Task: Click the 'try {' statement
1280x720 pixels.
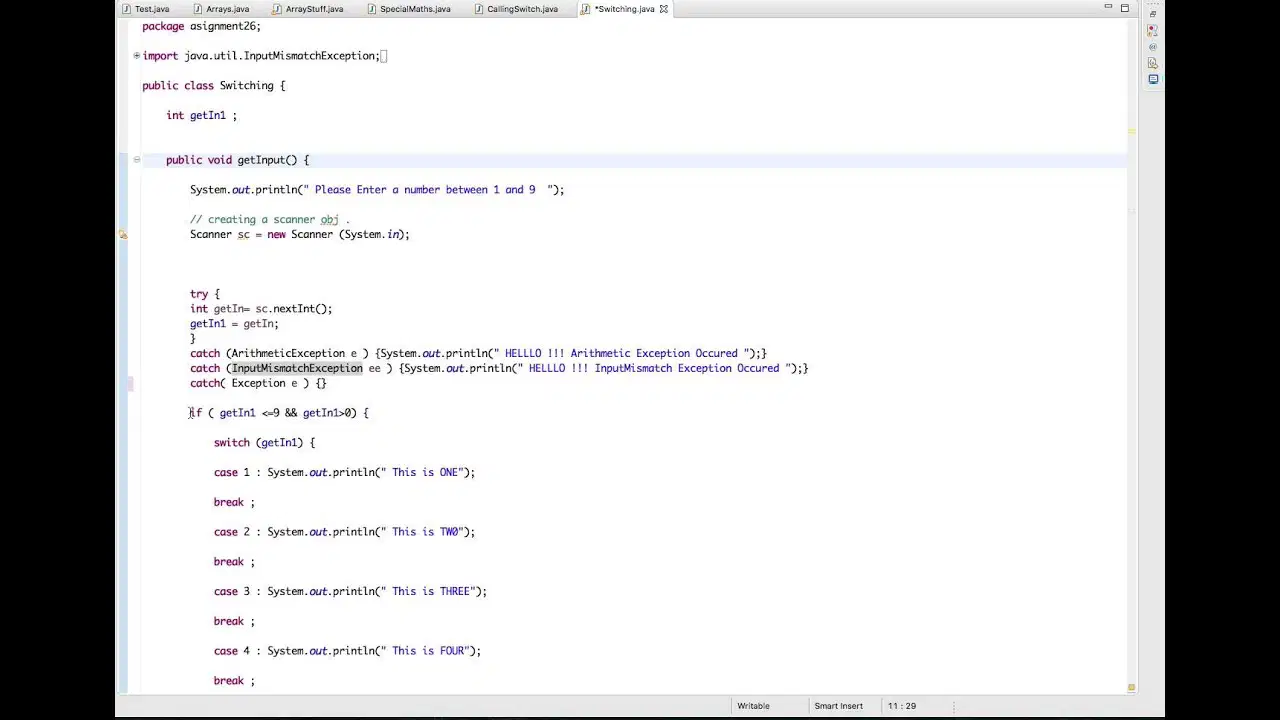Action: point(204,294)
